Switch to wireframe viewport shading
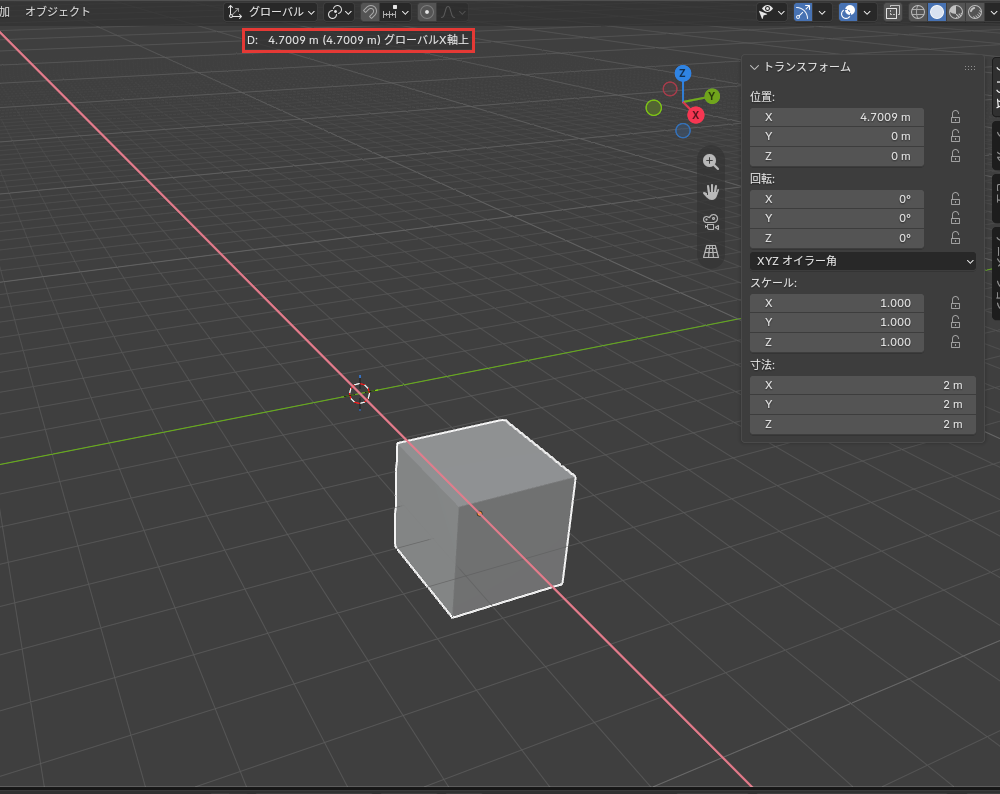This screenshot has height=794, width=1000. [918, 12]
